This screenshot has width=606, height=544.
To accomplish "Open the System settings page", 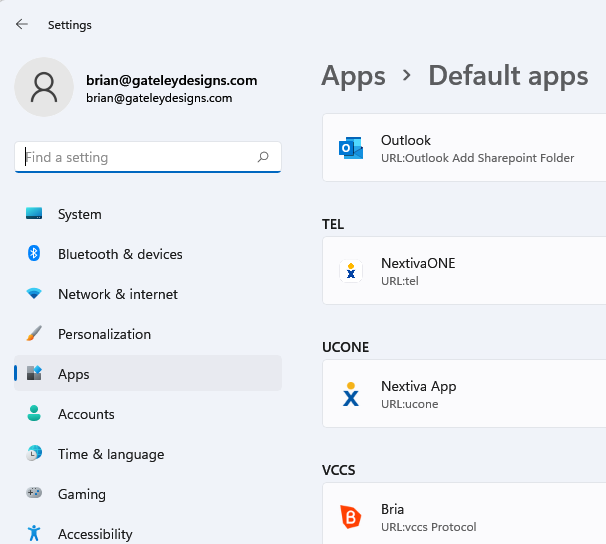I will click(79, 214).
